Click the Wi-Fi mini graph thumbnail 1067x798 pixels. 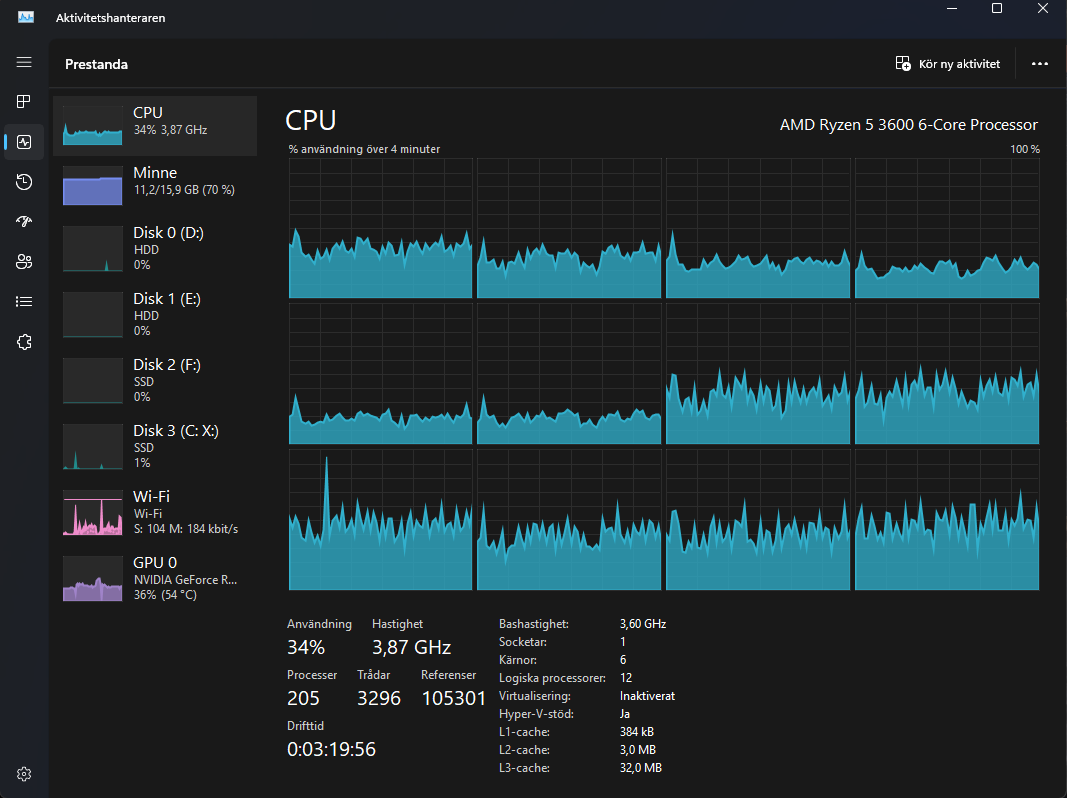point(93,513)
